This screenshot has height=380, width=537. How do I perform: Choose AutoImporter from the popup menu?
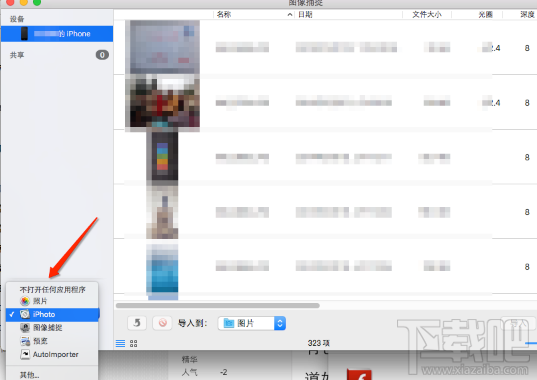(52, 354)
